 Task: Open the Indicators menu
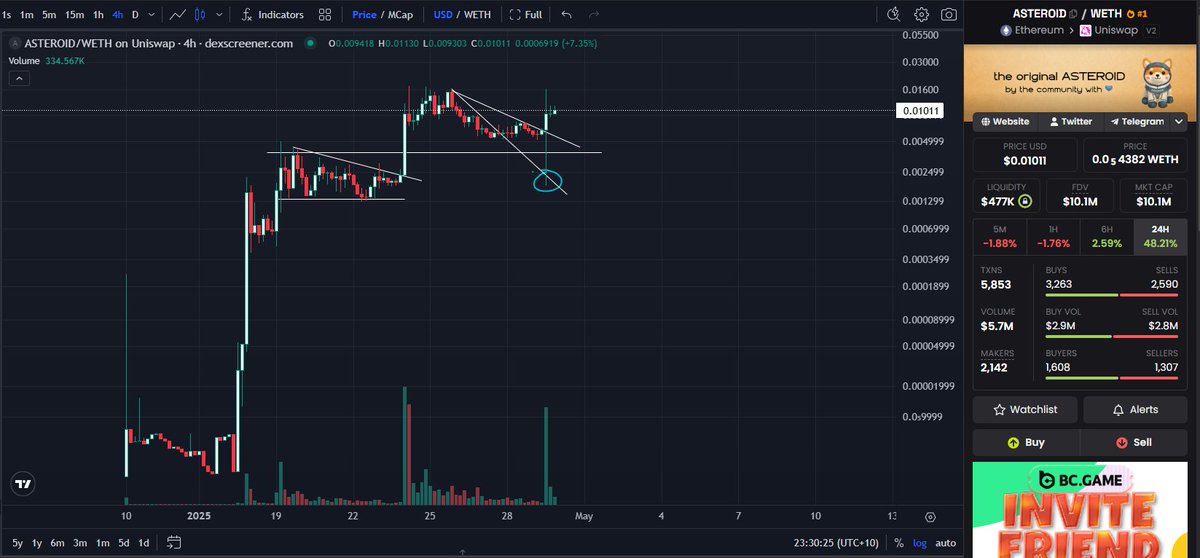(272, 15)
